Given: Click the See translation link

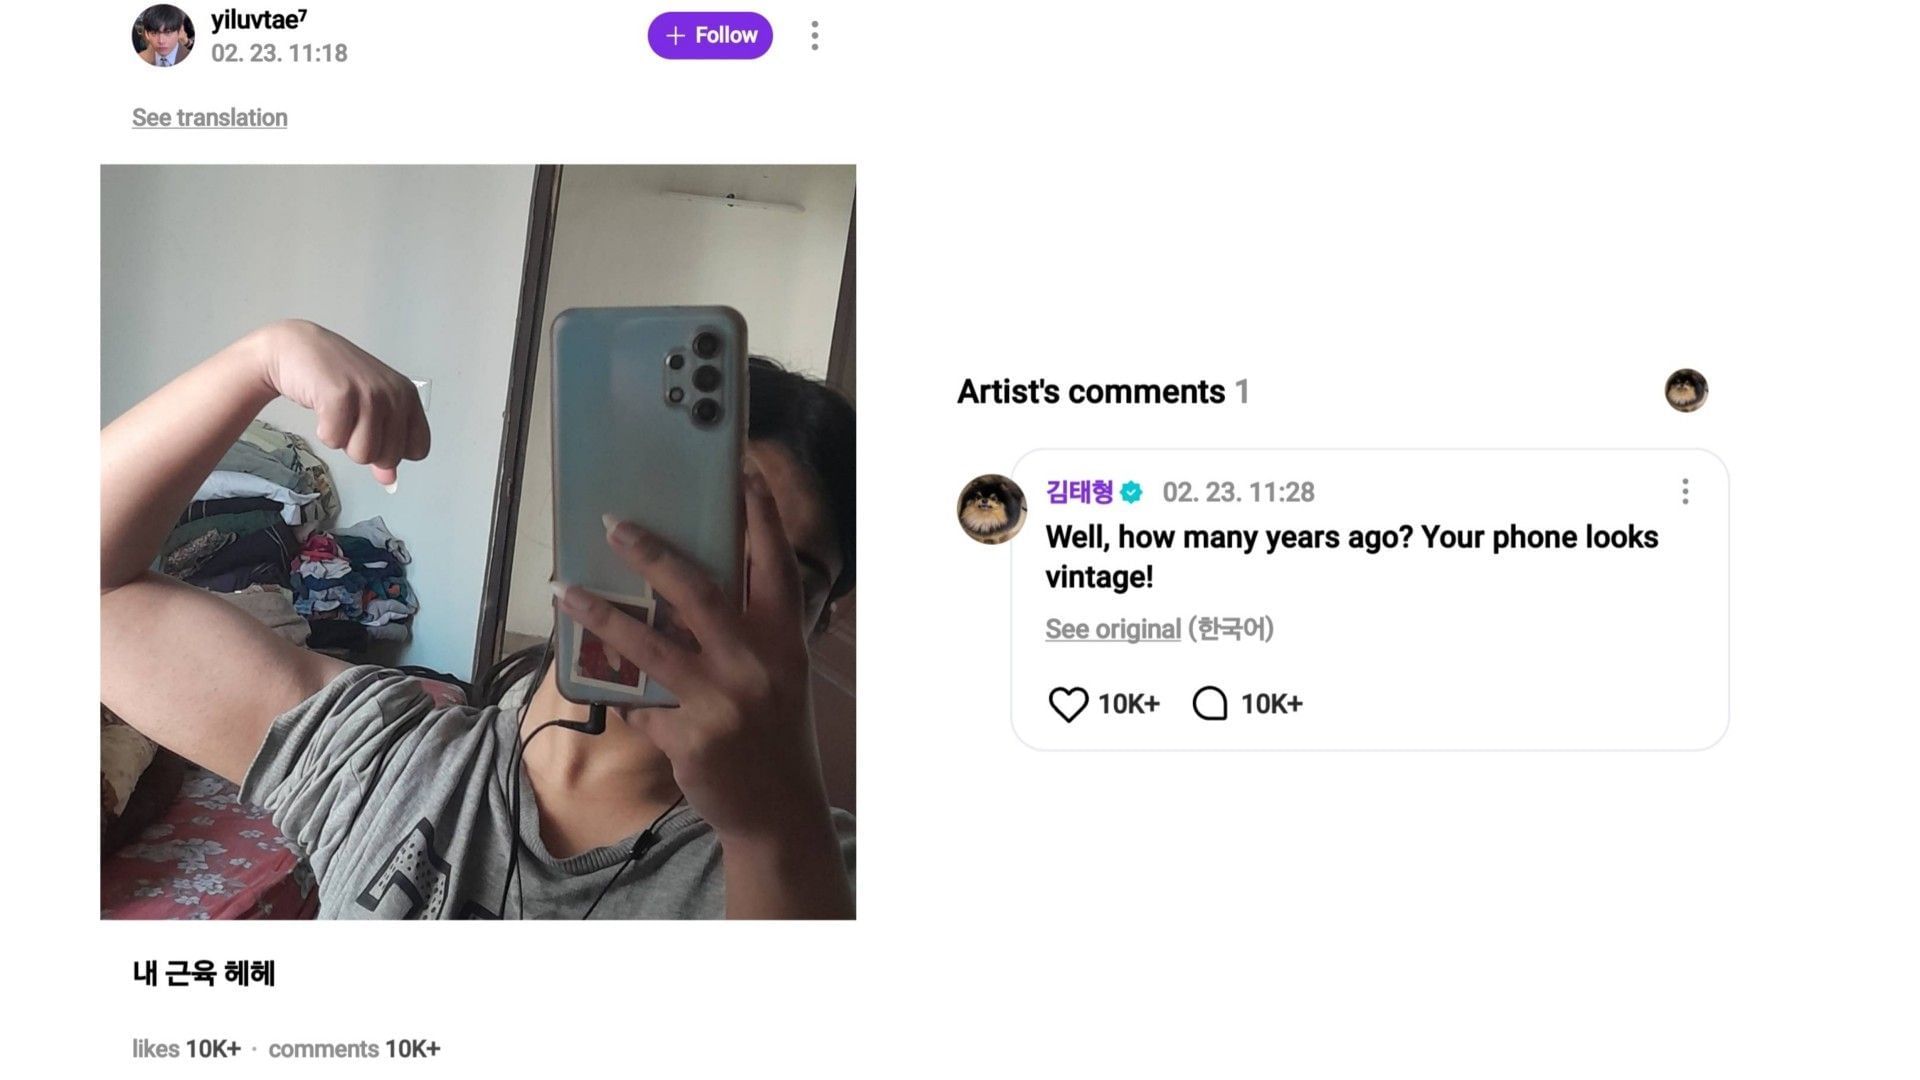Looking at the screenshot, I should click(x=209, y=118).
